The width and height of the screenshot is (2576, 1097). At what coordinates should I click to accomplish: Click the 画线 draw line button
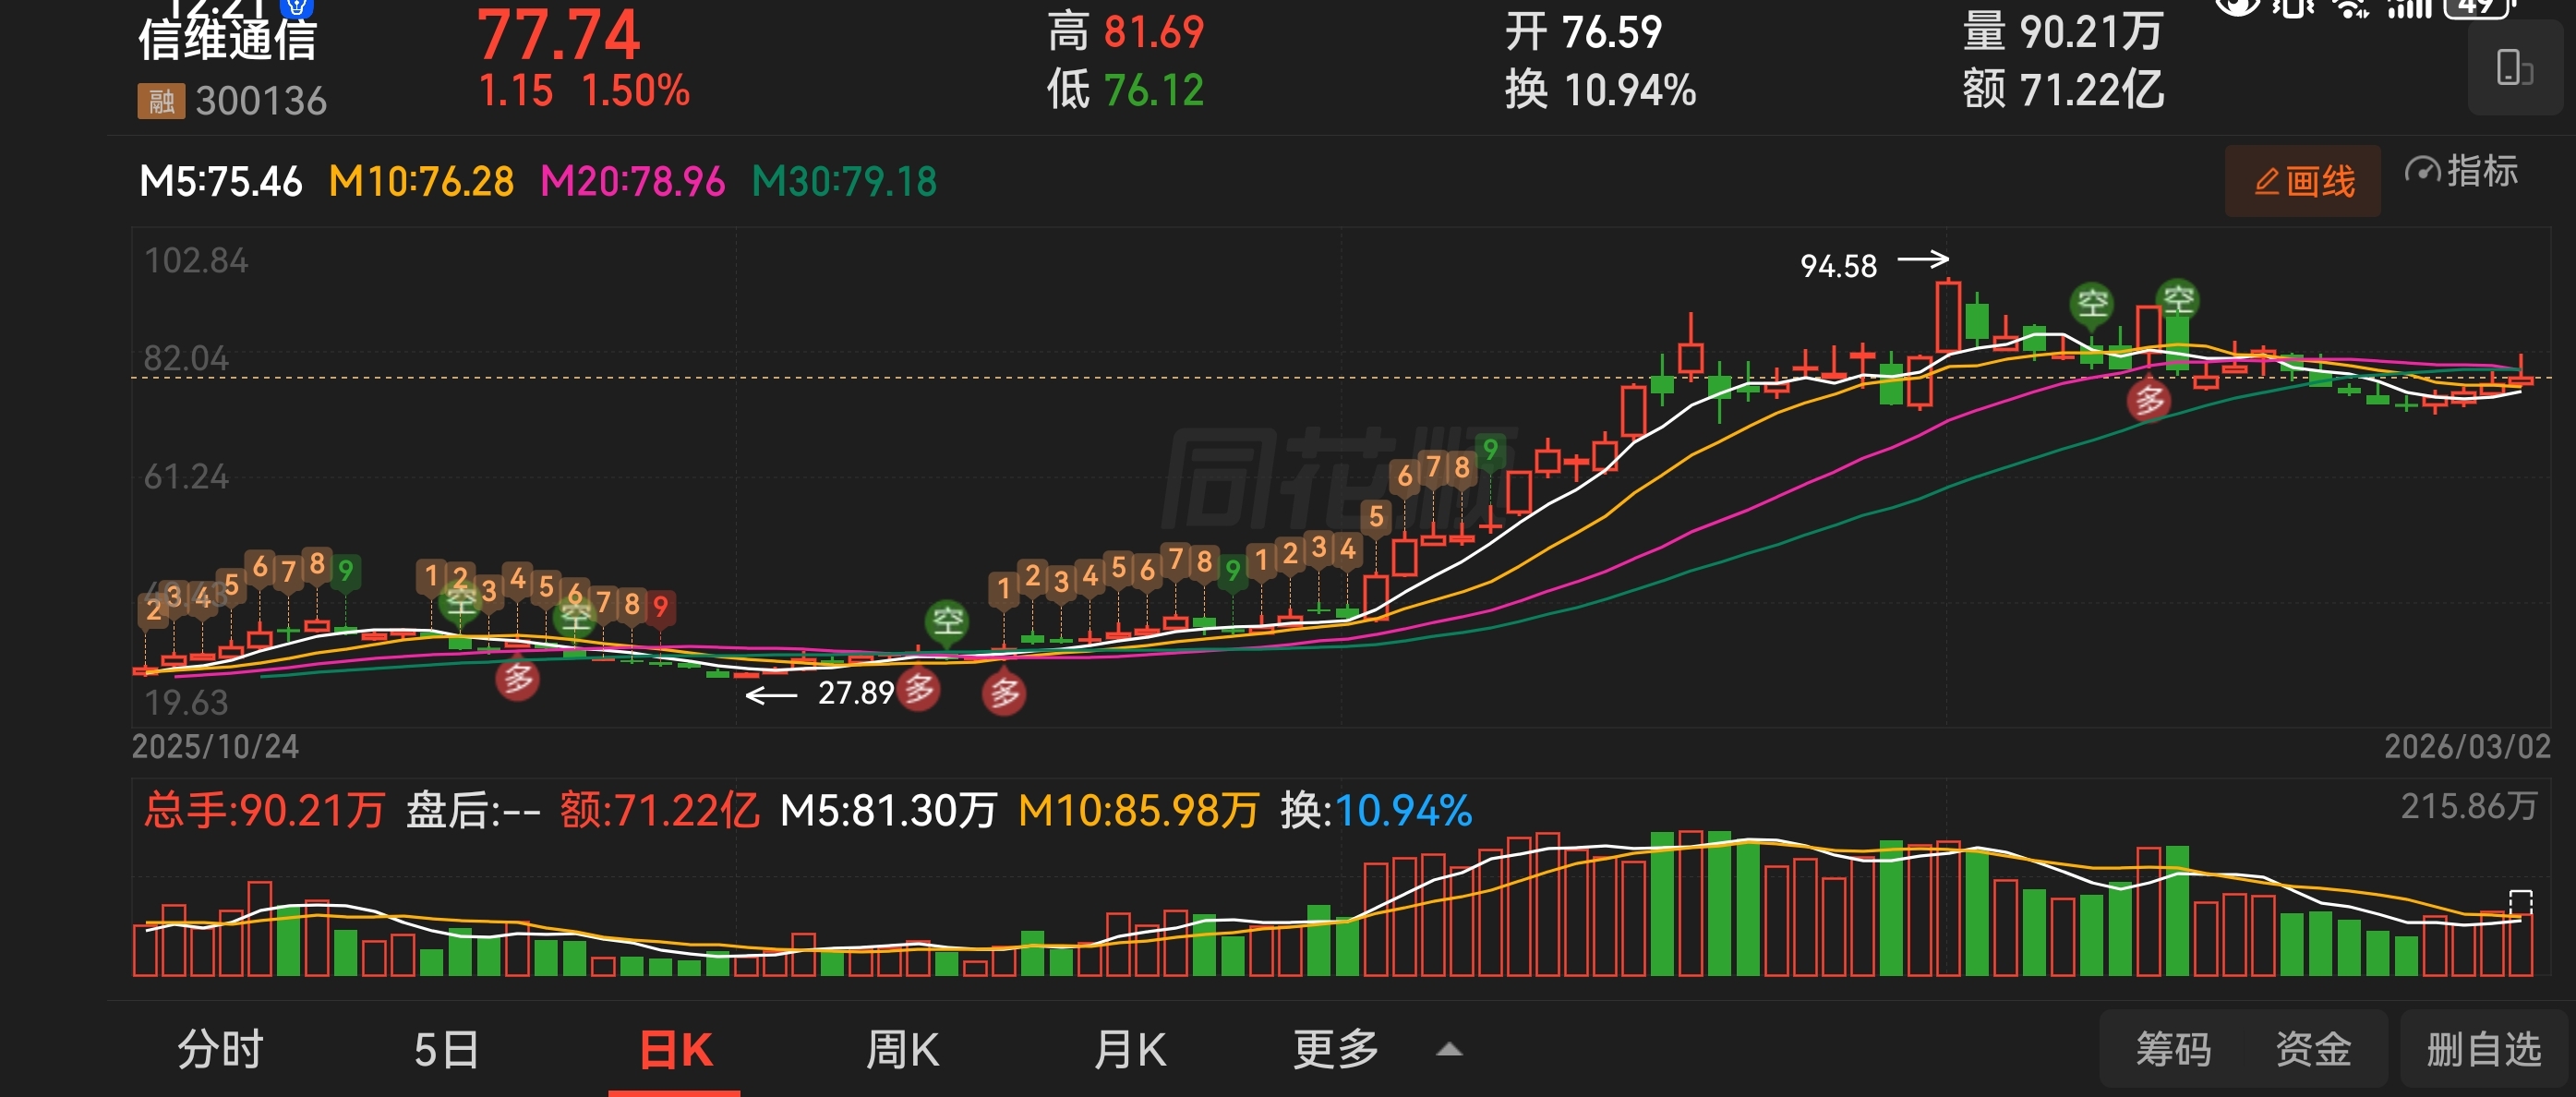pos(2302,181)
